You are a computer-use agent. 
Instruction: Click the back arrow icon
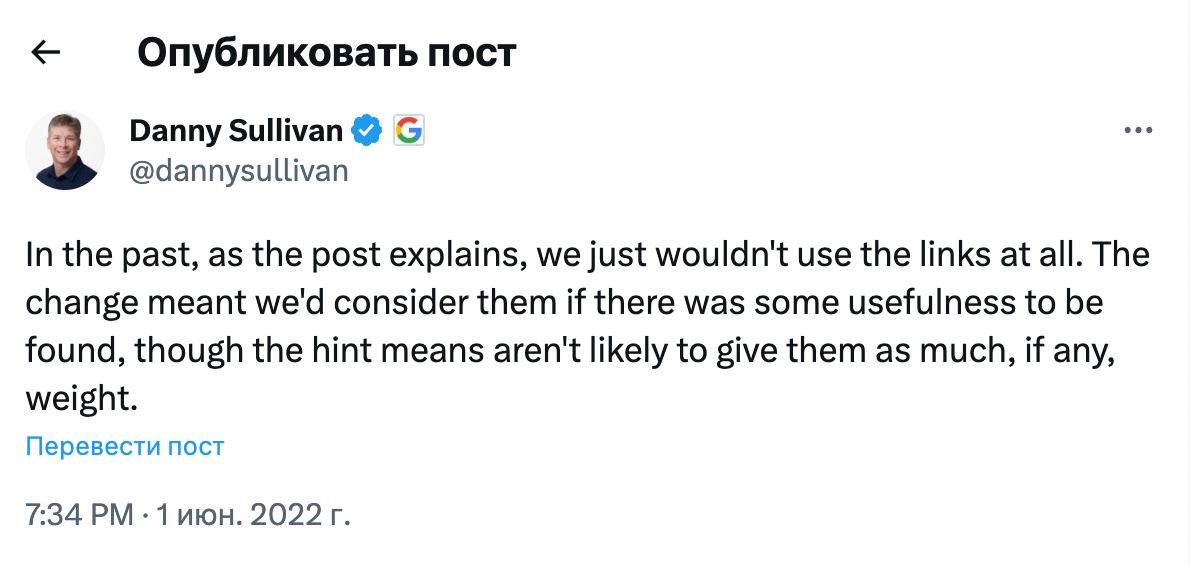[47, 53]
